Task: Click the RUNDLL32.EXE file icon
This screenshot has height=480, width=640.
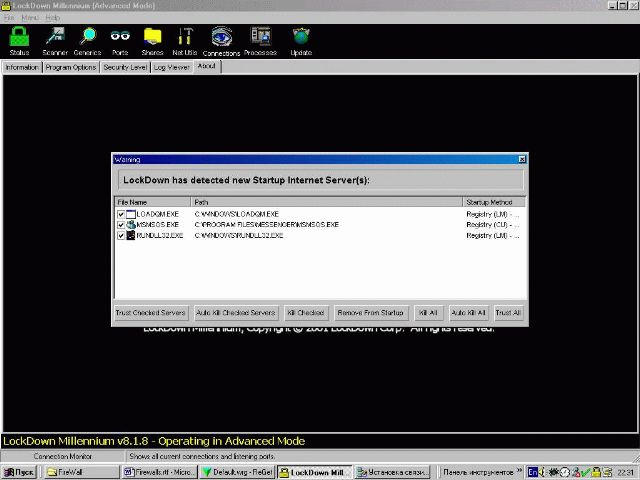Action: tap(131, 236)
